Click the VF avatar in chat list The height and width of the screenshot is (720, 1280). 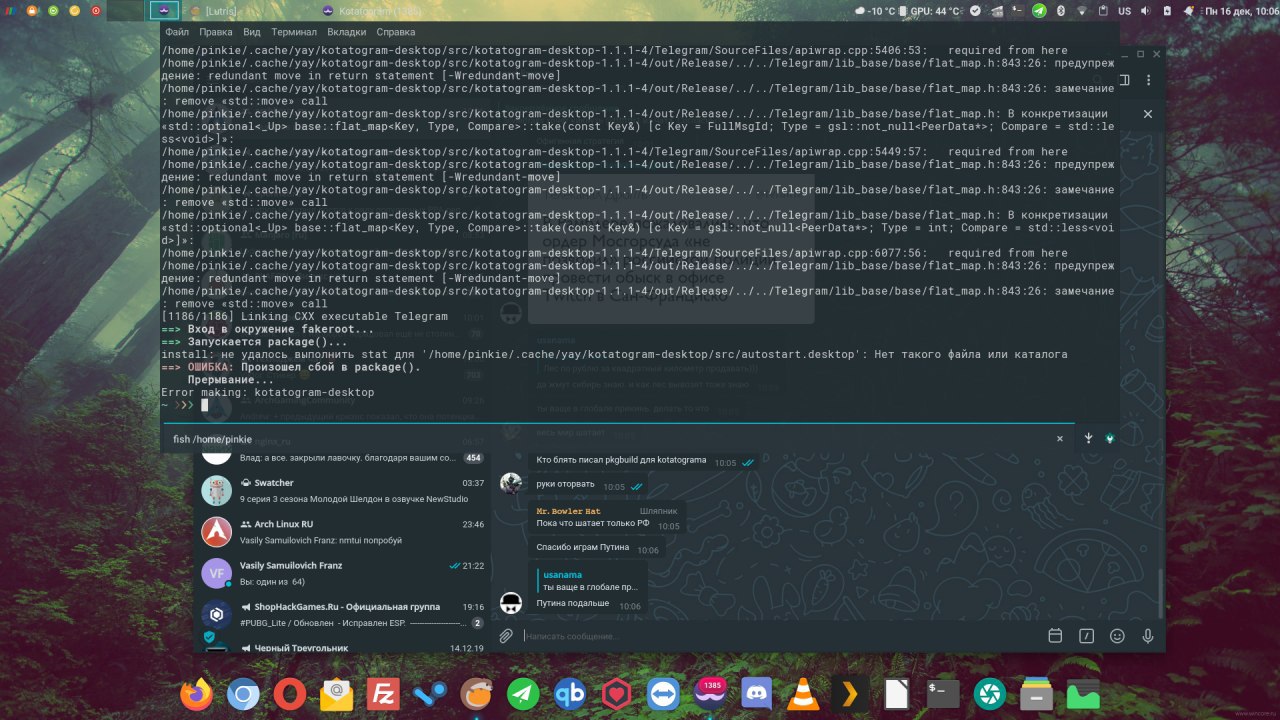click(x=217, y=573)
